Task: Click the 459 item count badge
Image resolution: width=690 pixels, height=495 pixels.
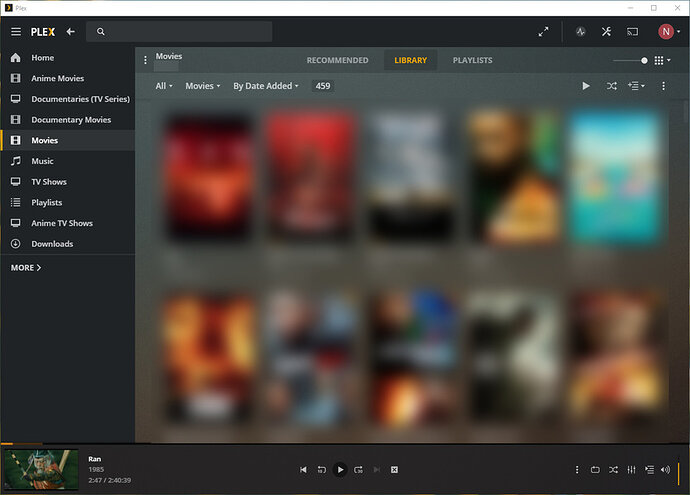Action: tap(323, 86)
